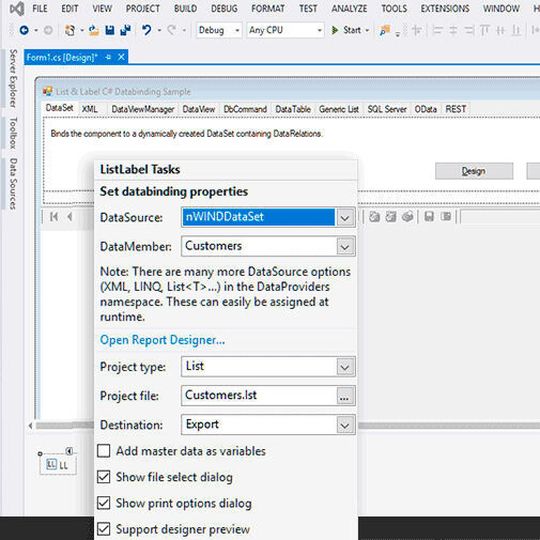The height and width of the screenshot is (540, 540).
Task: Expand the New Project dropdown arrow
Action: (82, 31)
